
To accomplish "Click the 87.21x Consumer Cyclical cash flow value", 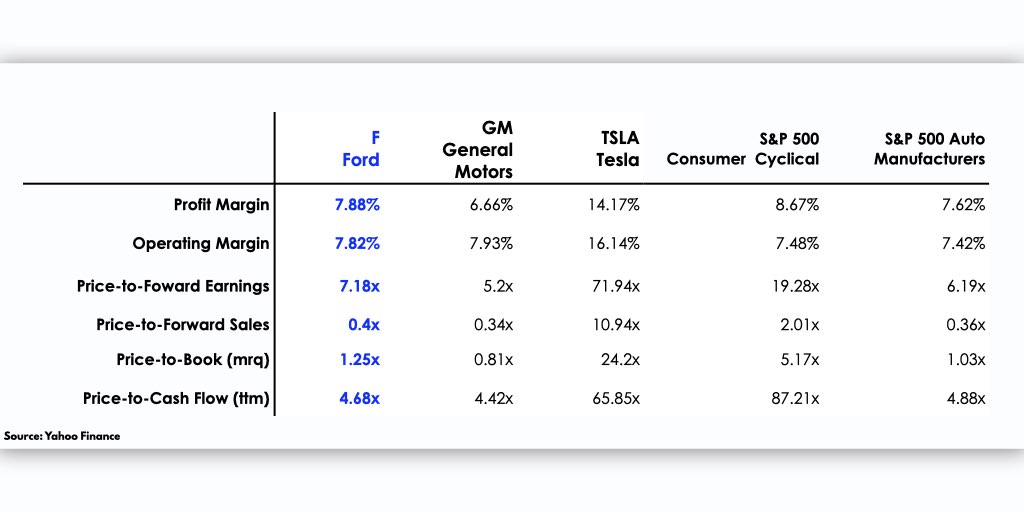I will tap(795, 398).
